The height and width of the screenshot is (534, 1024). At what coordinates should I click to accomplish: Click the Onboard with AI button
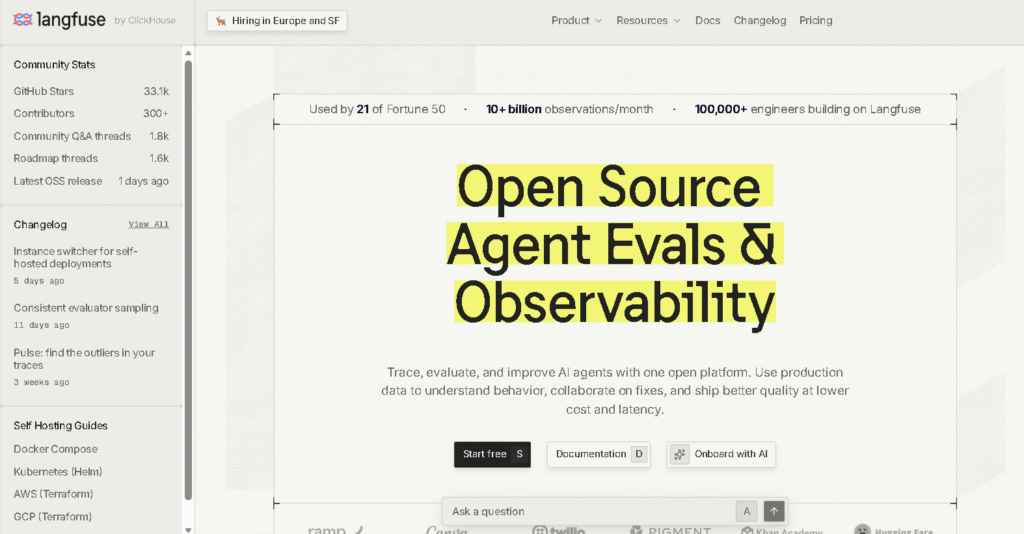pyautogui.click(x=721, y=454)
